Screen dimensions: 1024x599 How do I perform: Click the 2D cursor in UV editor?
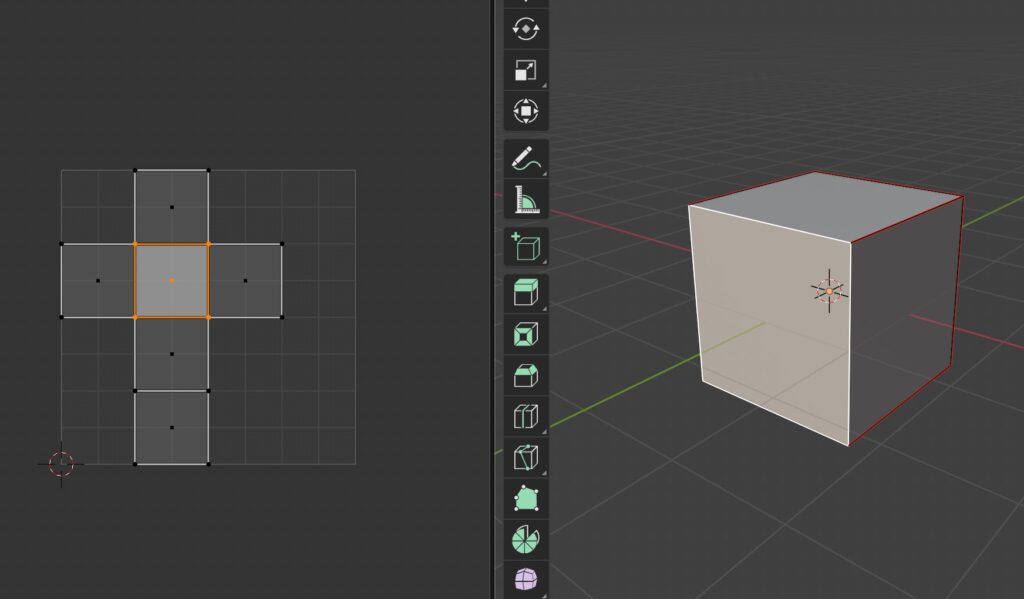[61, 463]
